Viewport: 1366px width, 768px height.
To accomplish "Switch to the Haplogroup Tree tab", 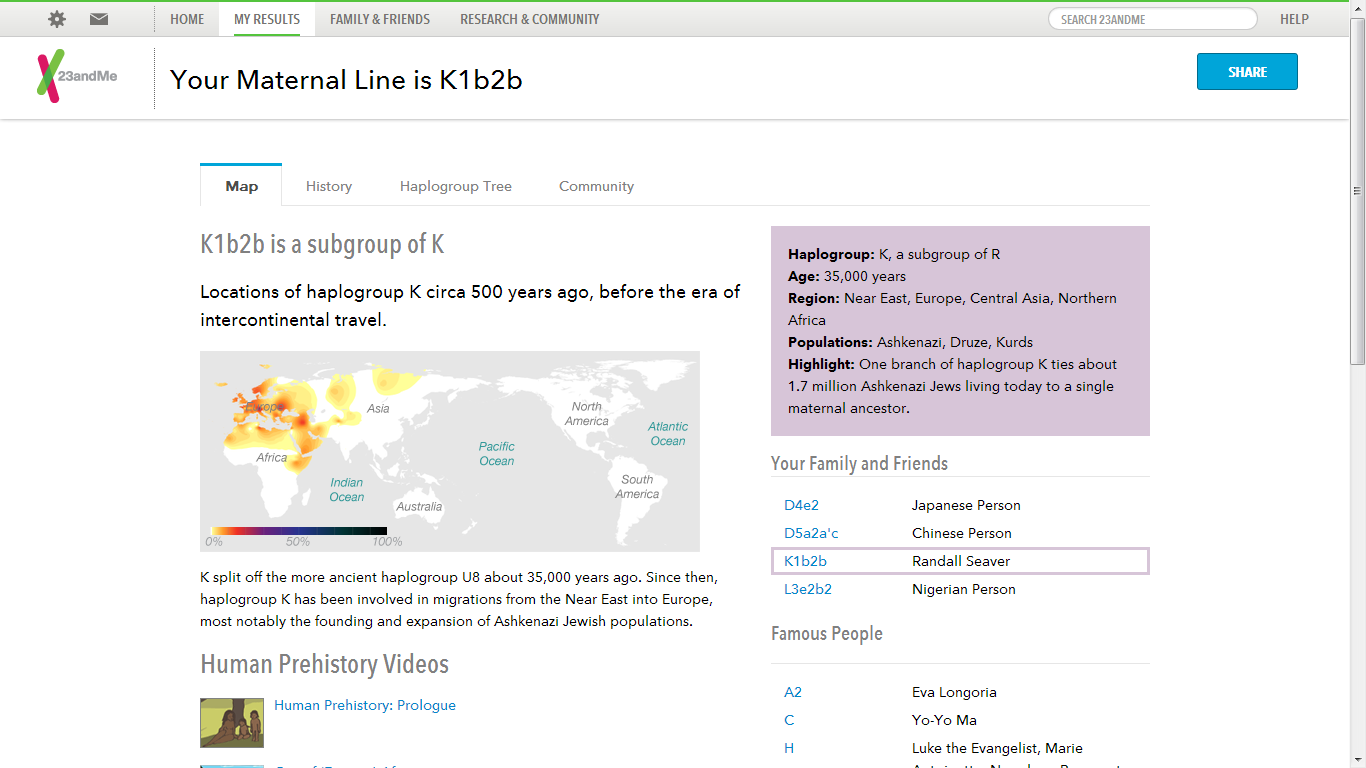I will tap(456, 185).
